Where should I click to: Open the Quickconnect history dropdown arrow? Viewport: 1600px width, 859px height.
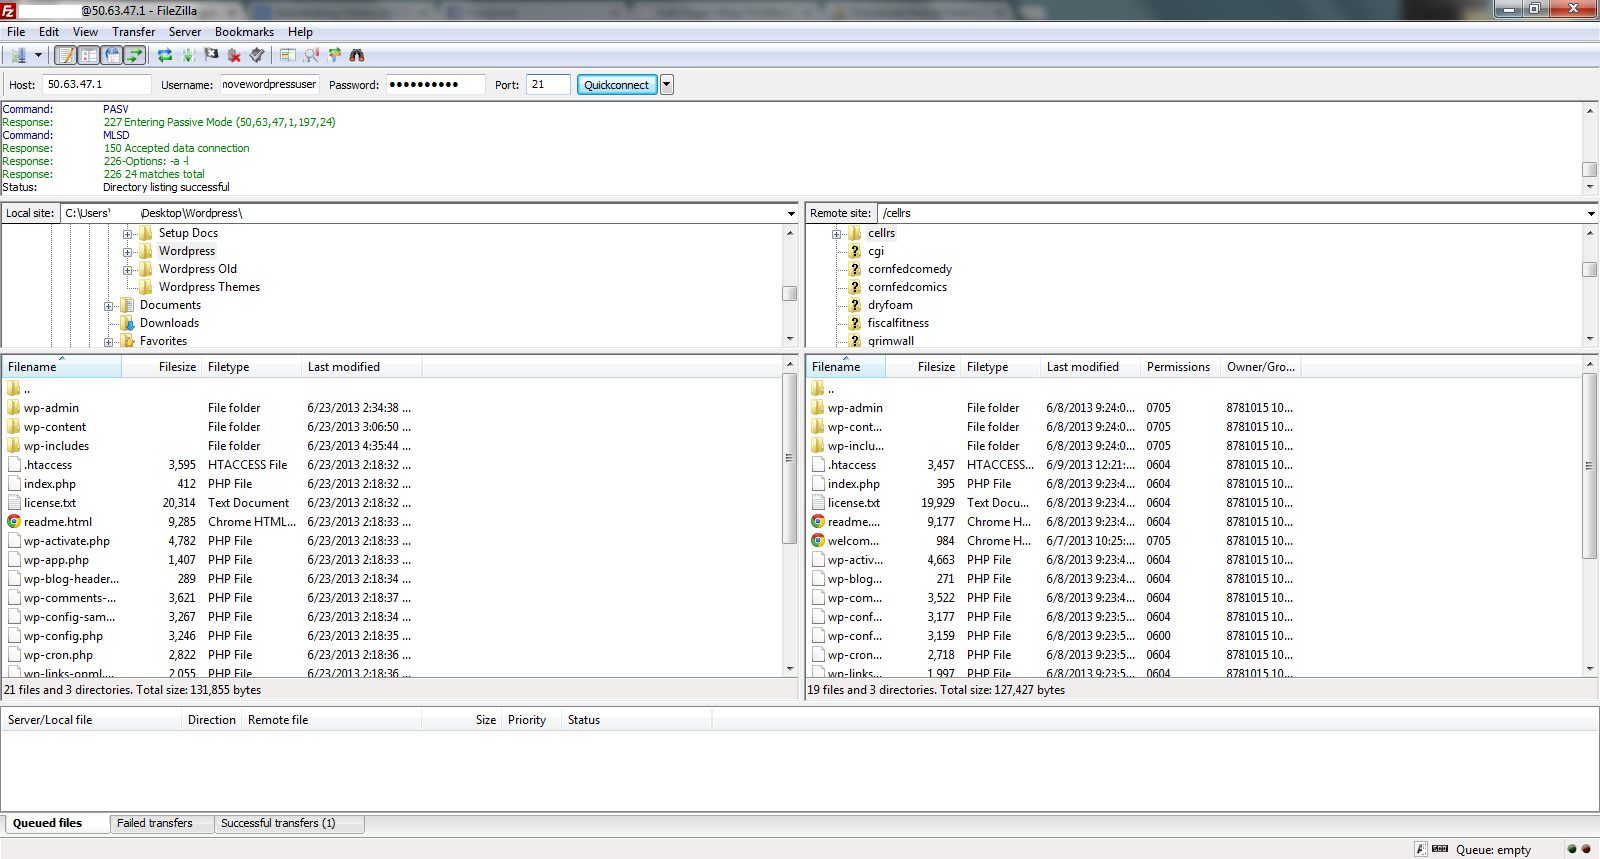667,85
